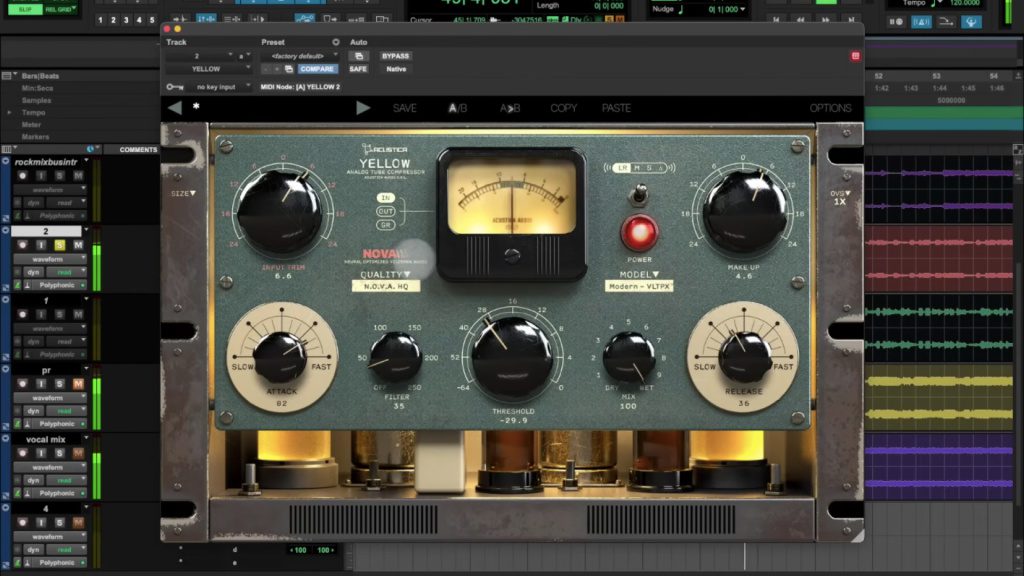Click the COMPARE button

click(317, 68)
